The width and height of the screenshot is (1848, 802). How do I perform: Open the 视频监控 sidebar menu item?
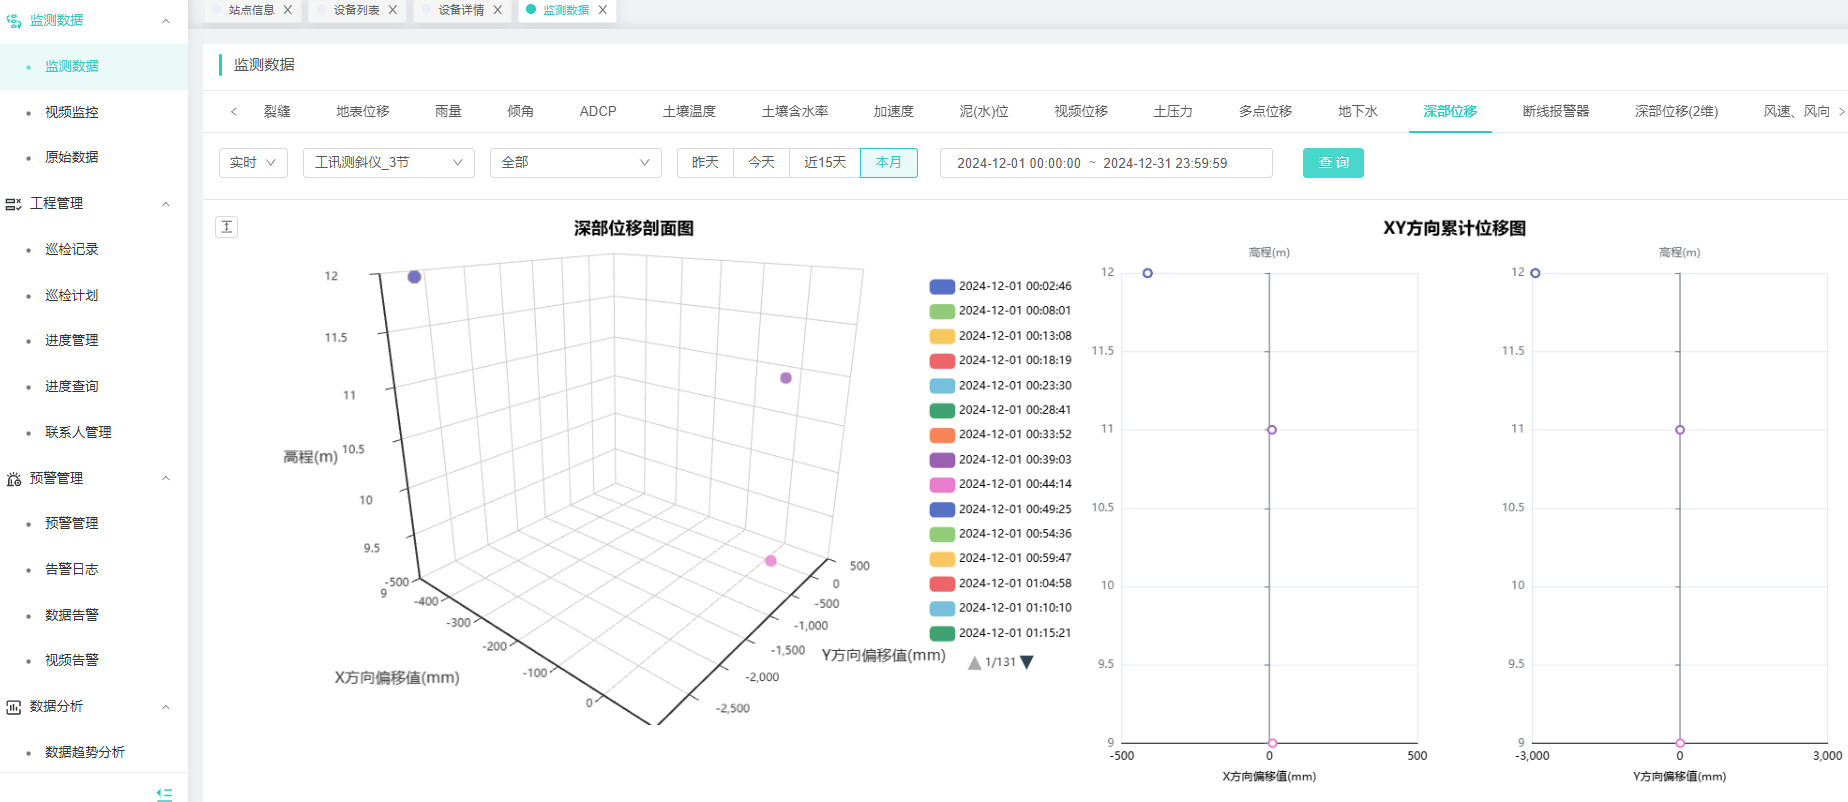tap(72, 112)
